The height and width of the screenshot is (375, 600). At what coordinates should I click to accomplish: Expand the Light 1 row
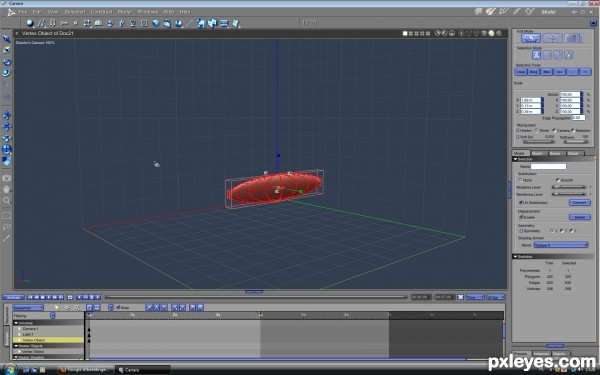(20, 334)
